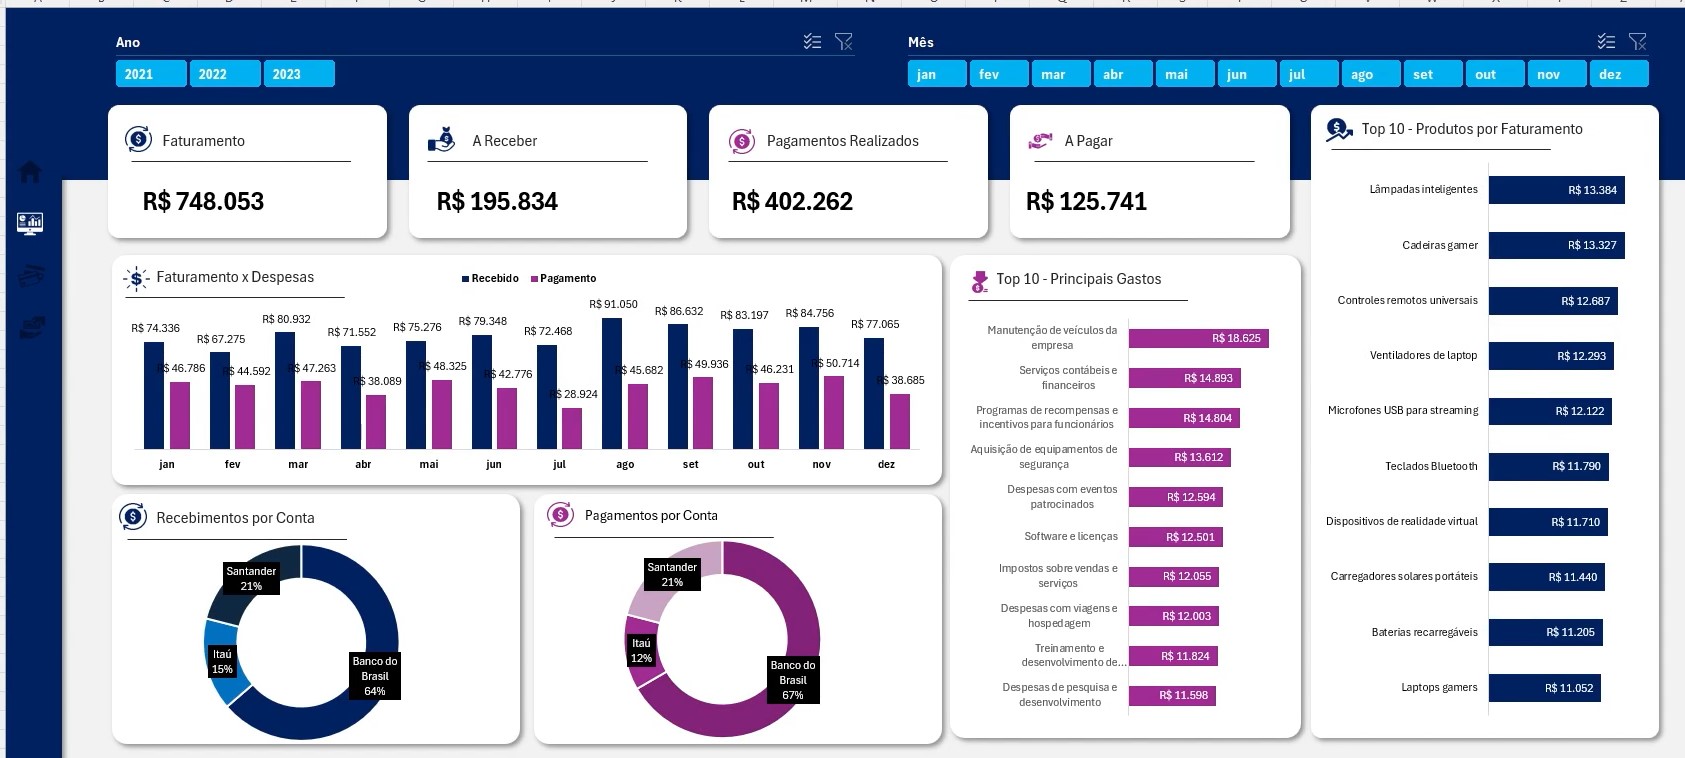Click the Faturamento x Despesas dollar icon
This screenshot has width=1685, height=758.
click(137, 279)
